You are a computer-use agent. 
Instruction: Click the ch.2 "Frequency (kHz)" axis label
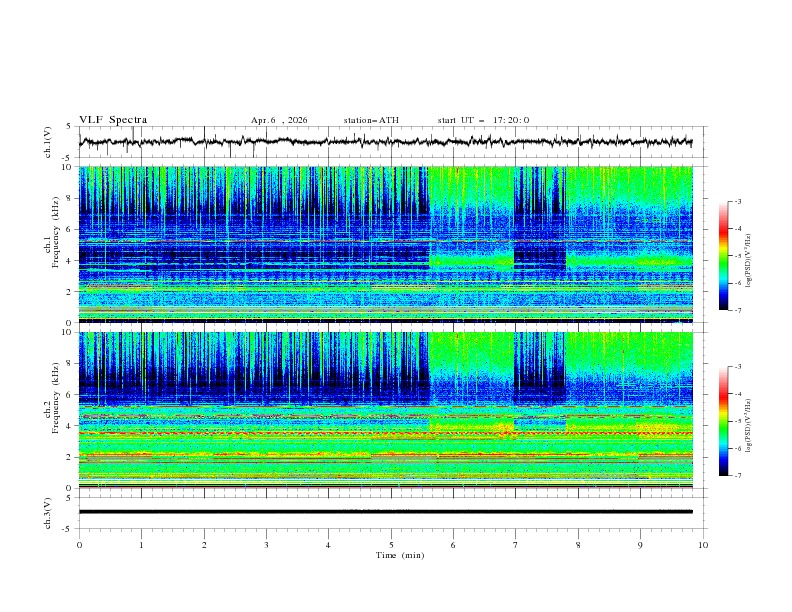(x=56, y=398)
